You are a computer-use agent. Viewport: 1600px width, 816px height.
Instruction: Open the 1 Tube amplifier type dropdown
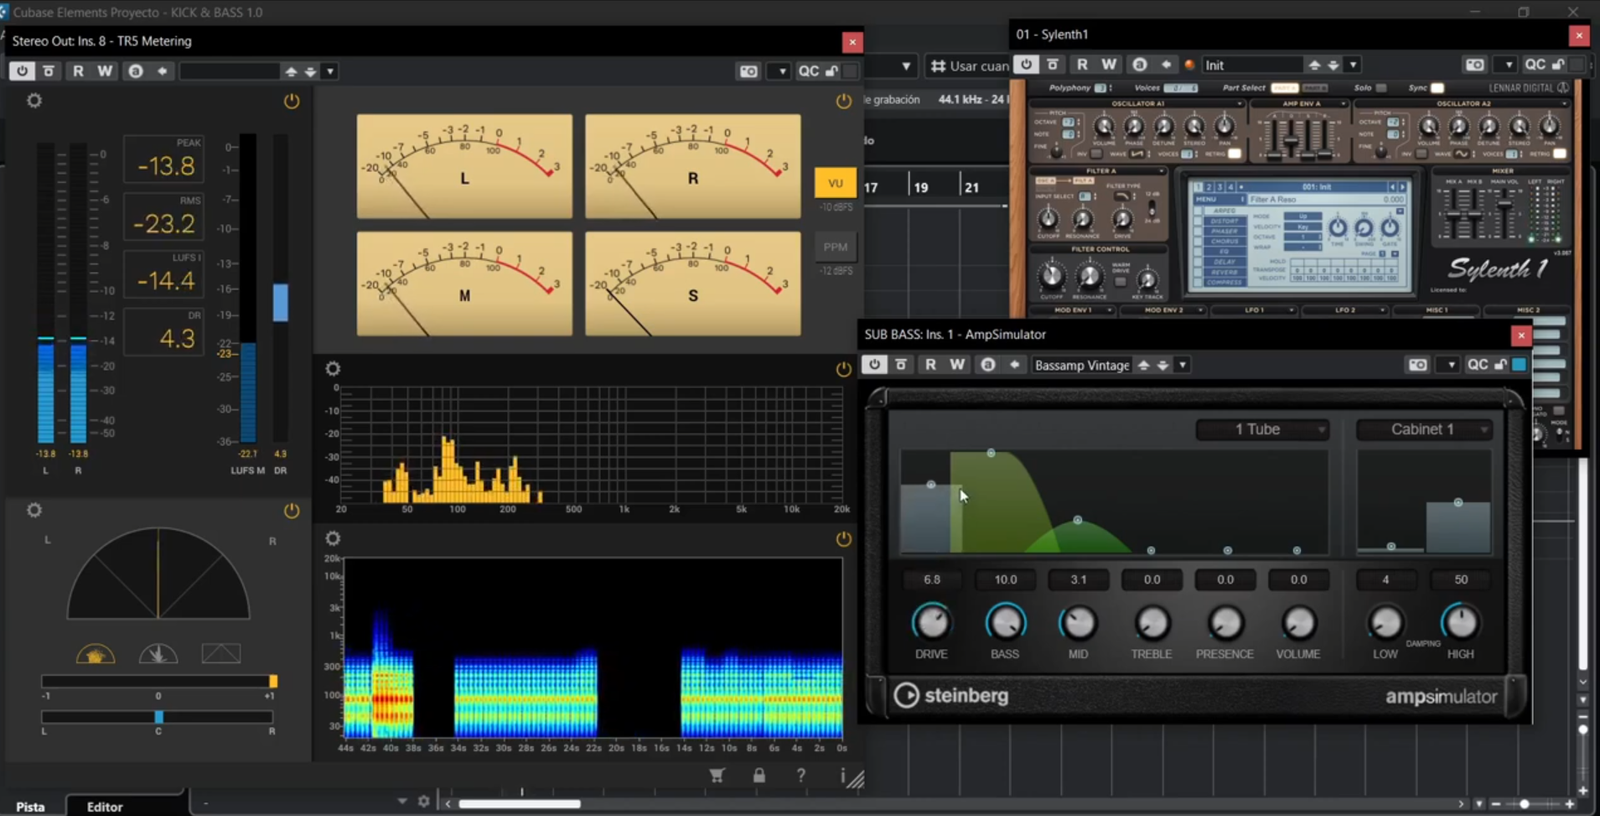(x=1262, y=429)
